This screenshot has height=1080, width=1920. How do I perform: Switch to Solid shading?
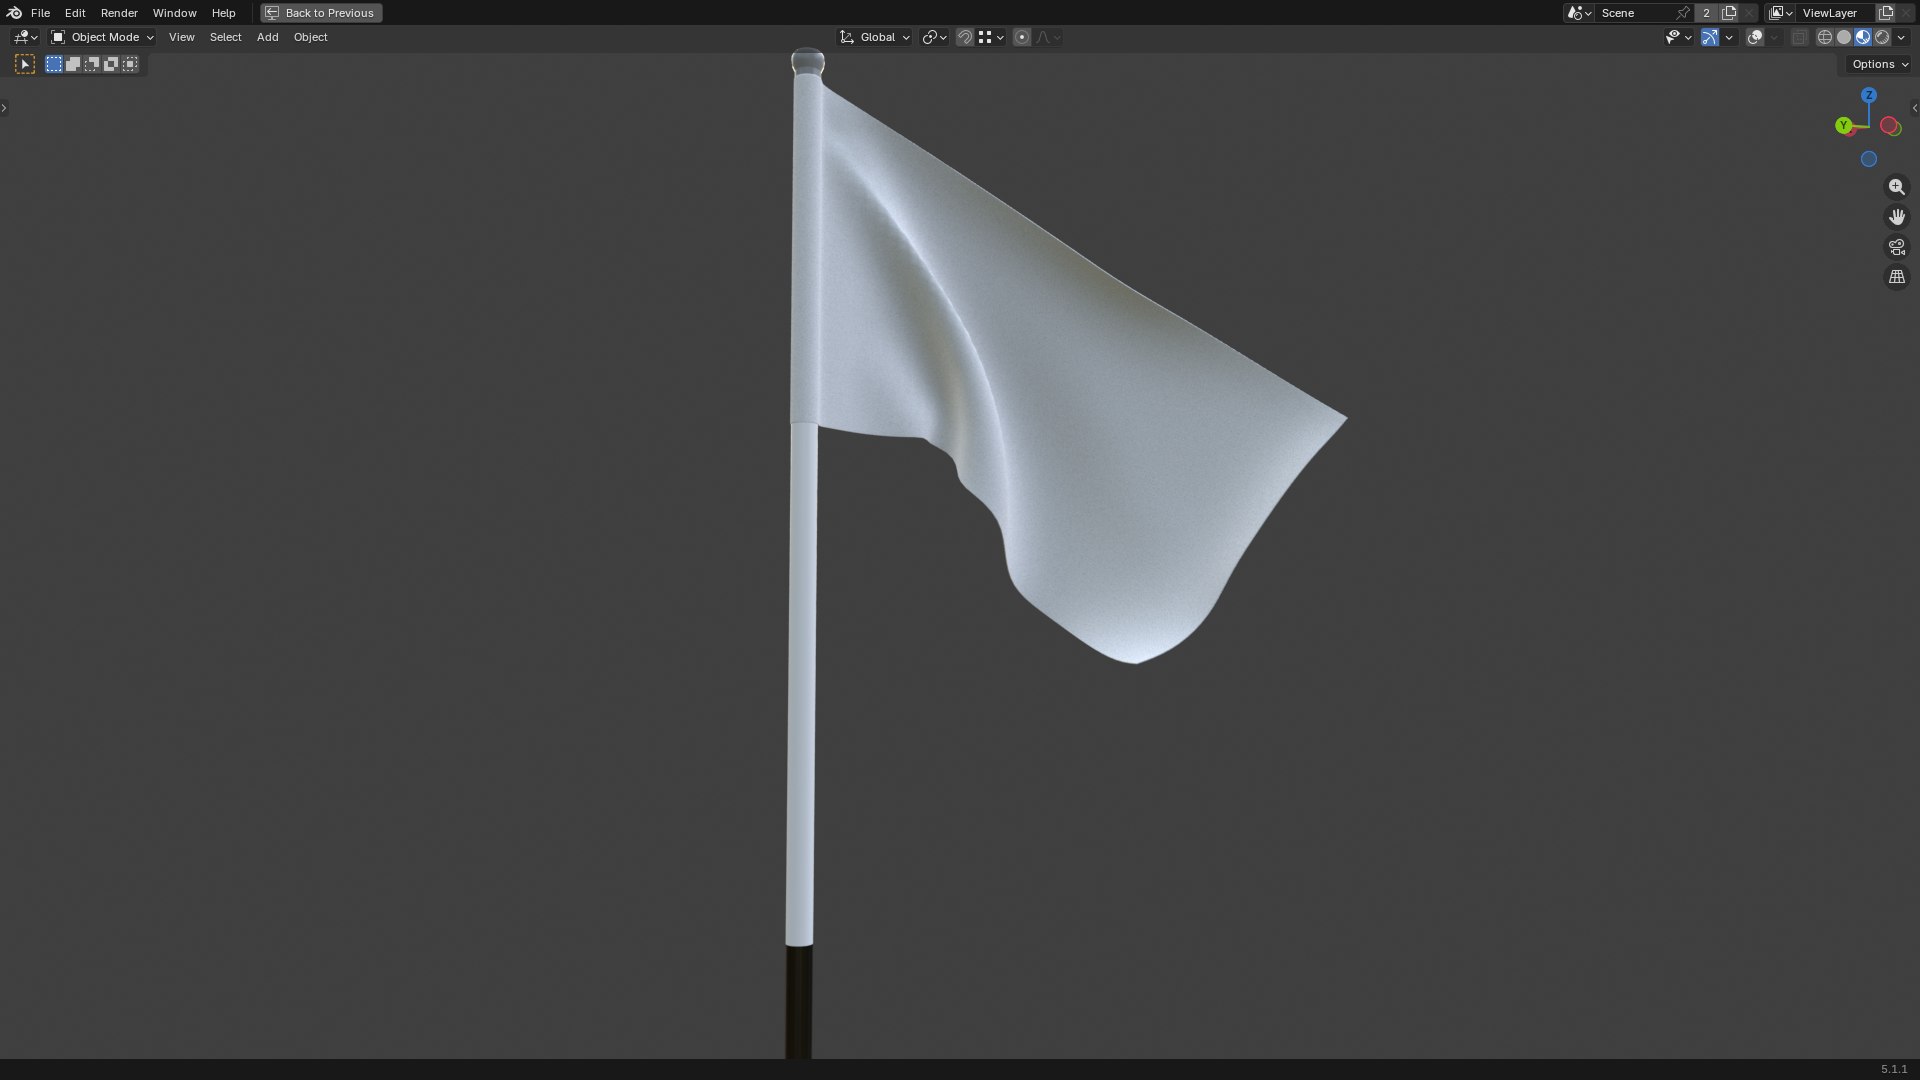[x=1844, y=37]
